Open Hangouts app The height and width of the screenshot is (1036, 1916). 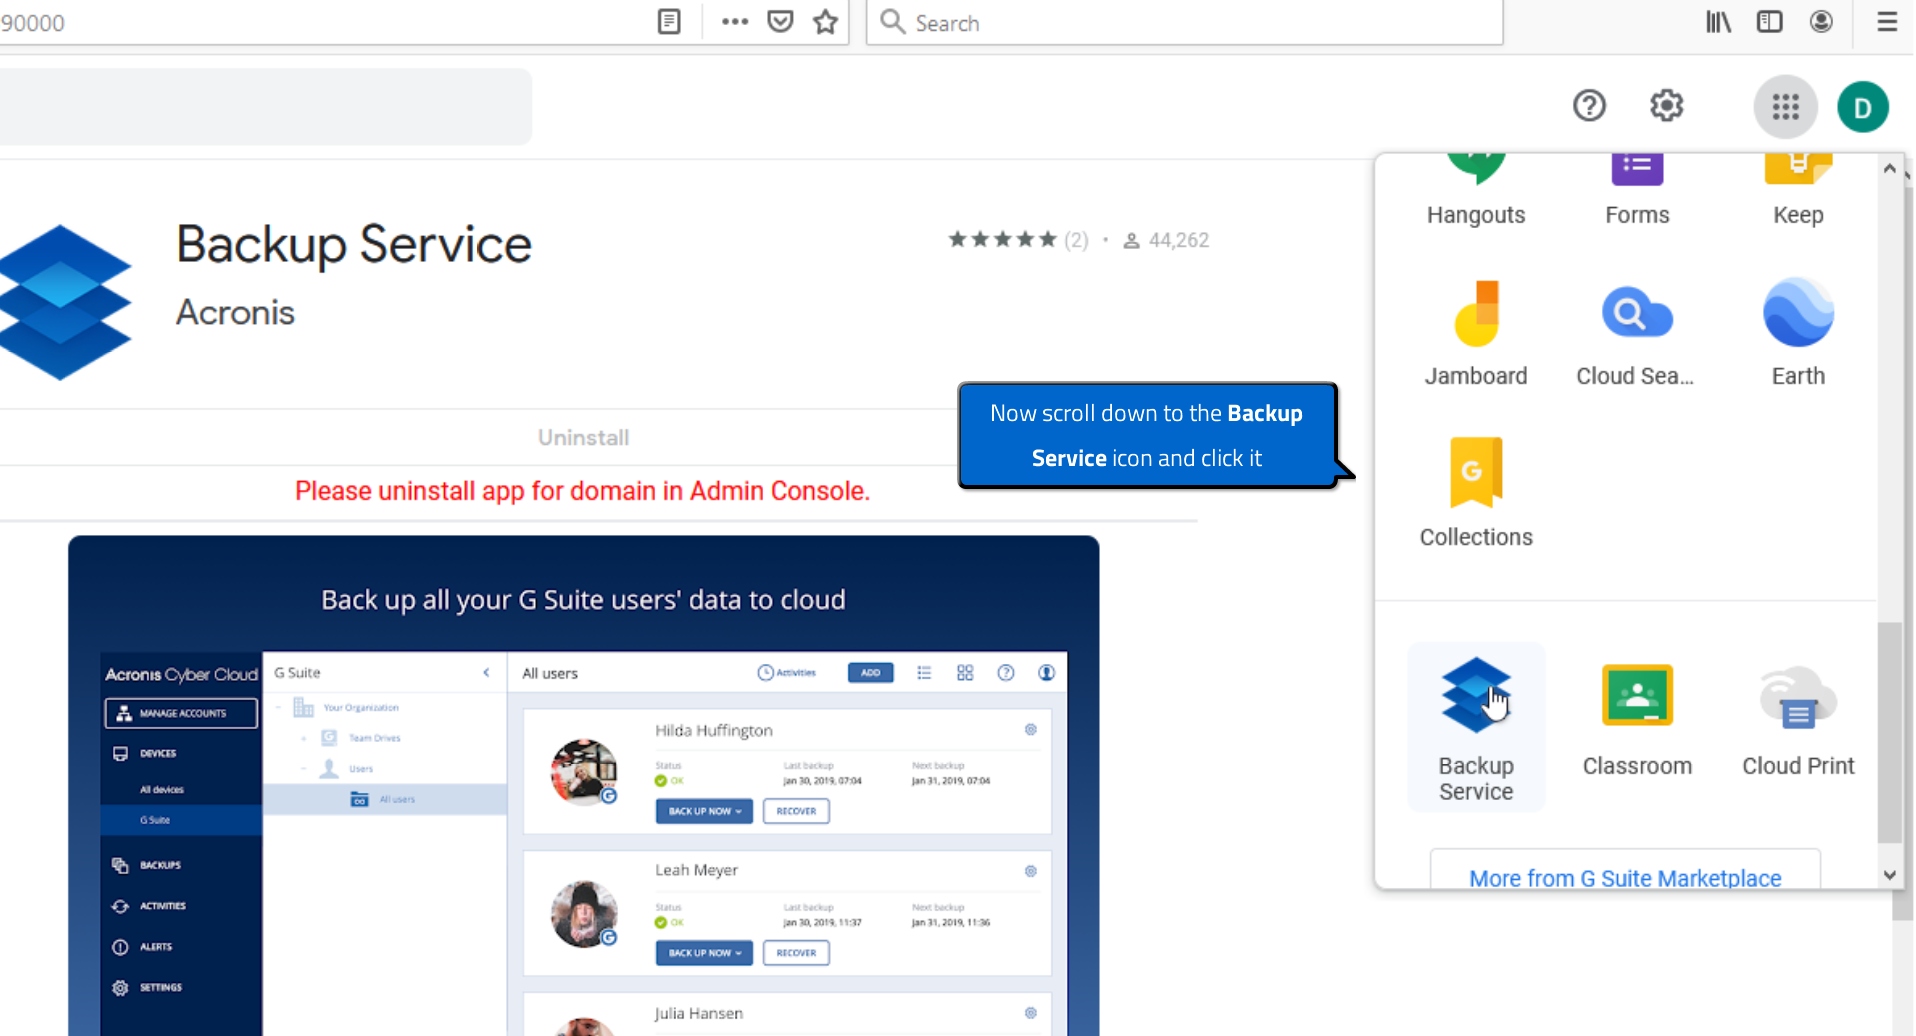(1476, 192)
